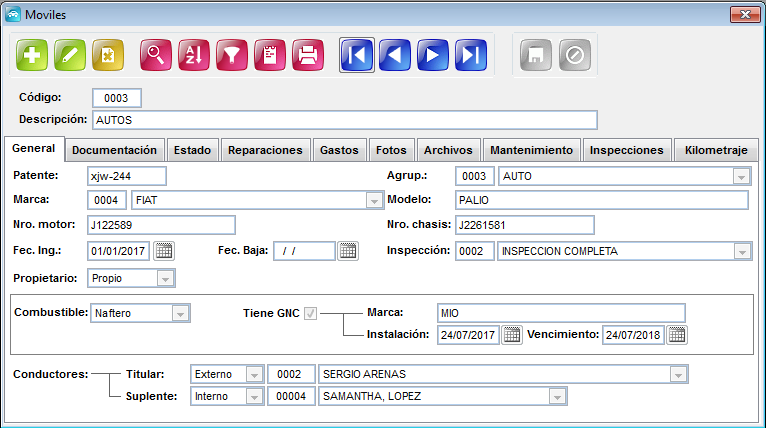Viewport: 766px width, 428px height.
Task: Expand the SERGIO ARENAS driver dropdown
Action: point(678,375)
